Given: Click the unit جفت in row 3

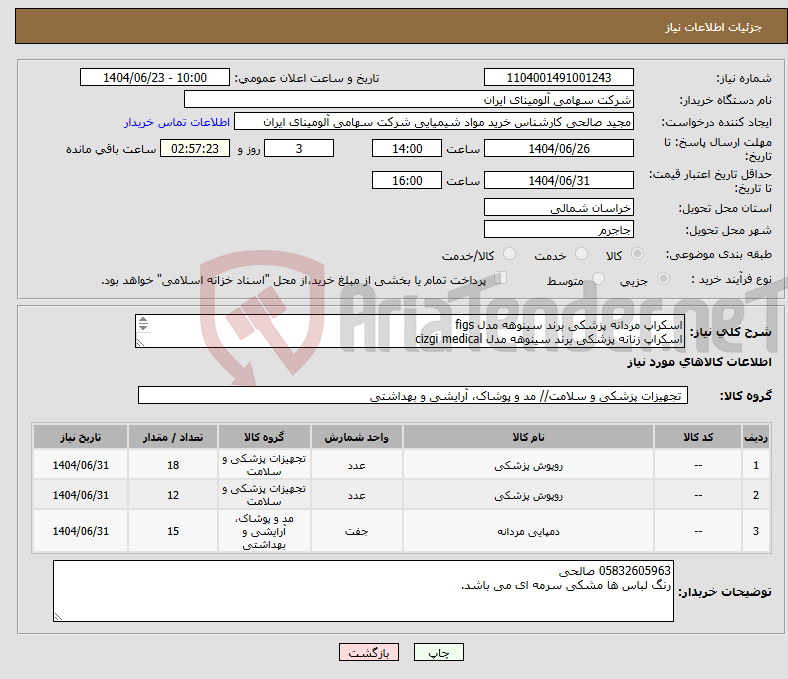Looking at the screenshot, I should click(x=356, y=531).
